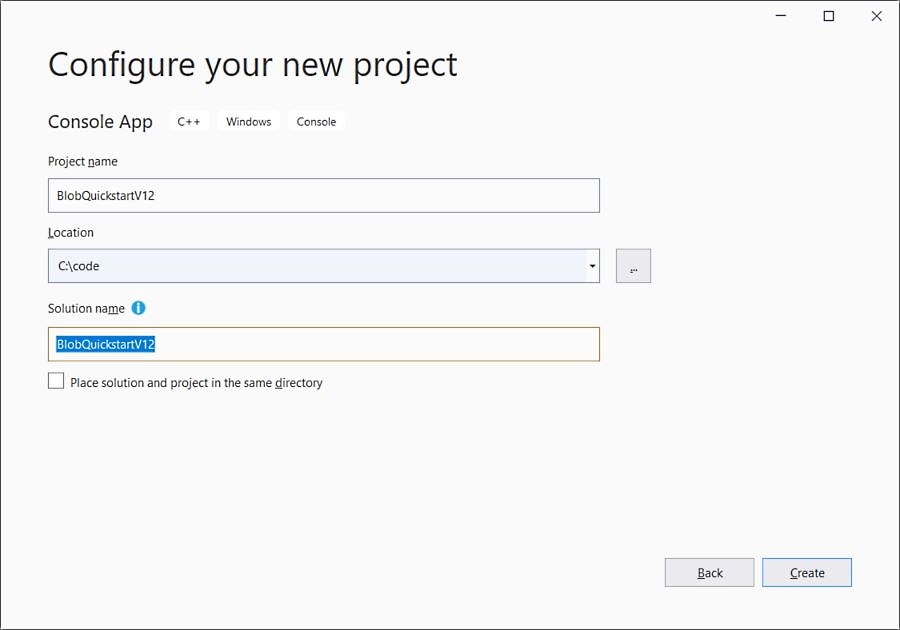
Task: Click the maximize window icon
Action: (827, 15)
